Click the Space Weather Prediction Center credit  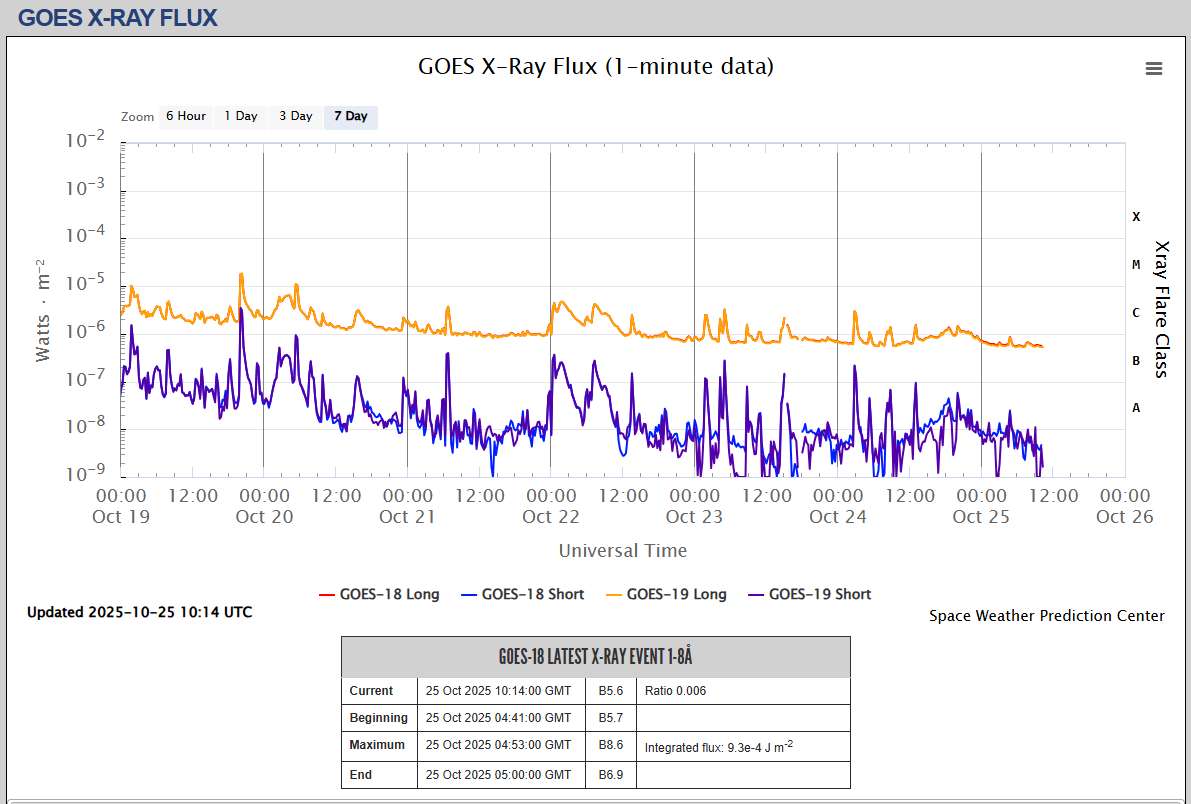click(x=1046, y=616)
